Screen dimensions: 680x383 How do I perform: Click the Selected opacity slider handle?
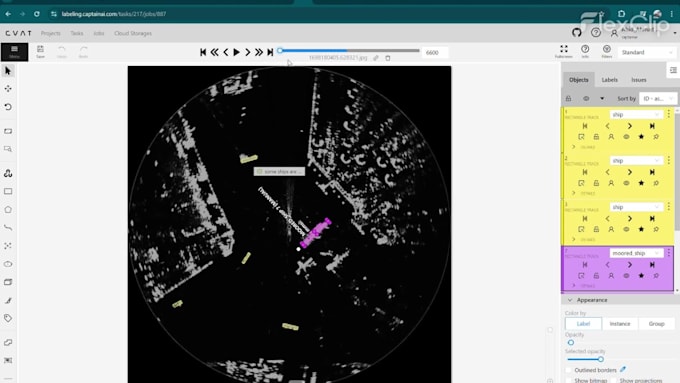coord(601,359)
